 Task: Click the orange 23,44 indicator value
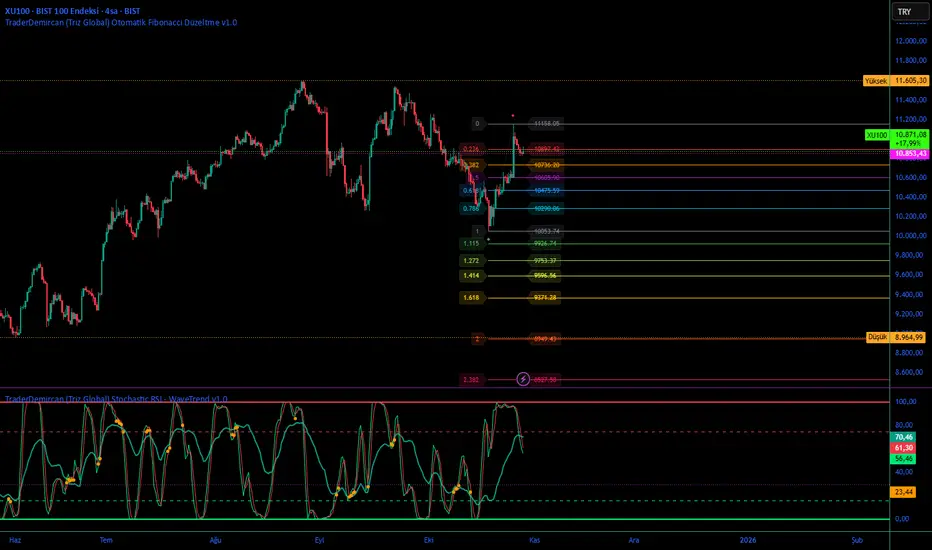903,492
